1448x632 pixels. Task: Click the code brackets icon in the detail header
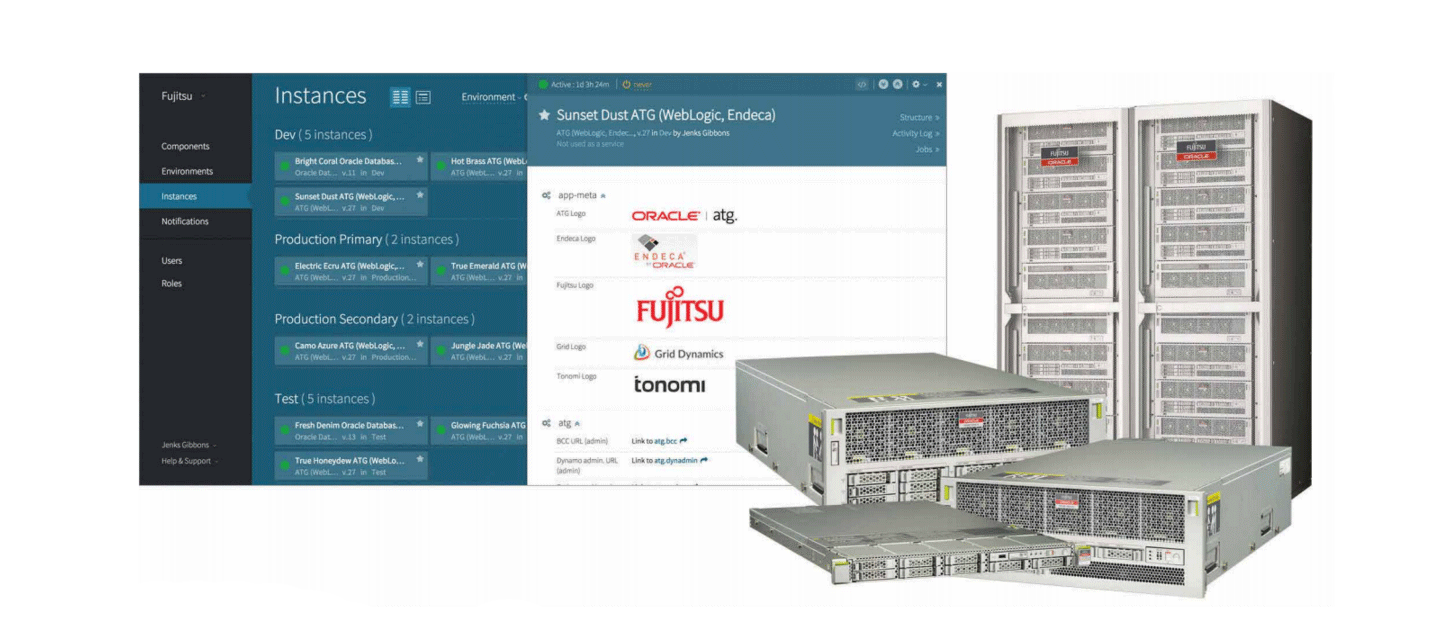(861, 84)
